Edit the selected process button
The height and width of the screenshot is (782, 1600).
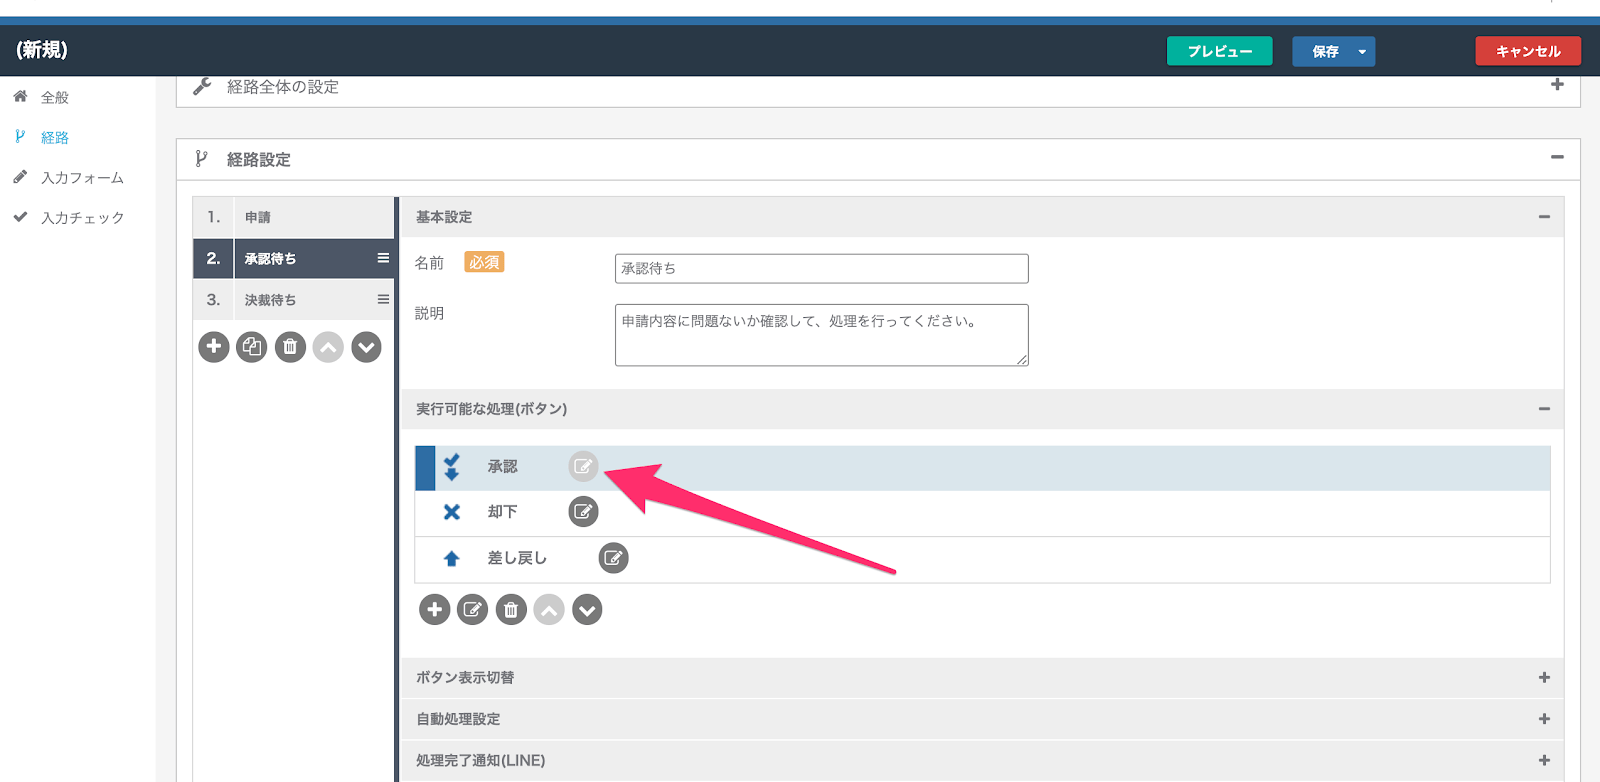[472, 609]
